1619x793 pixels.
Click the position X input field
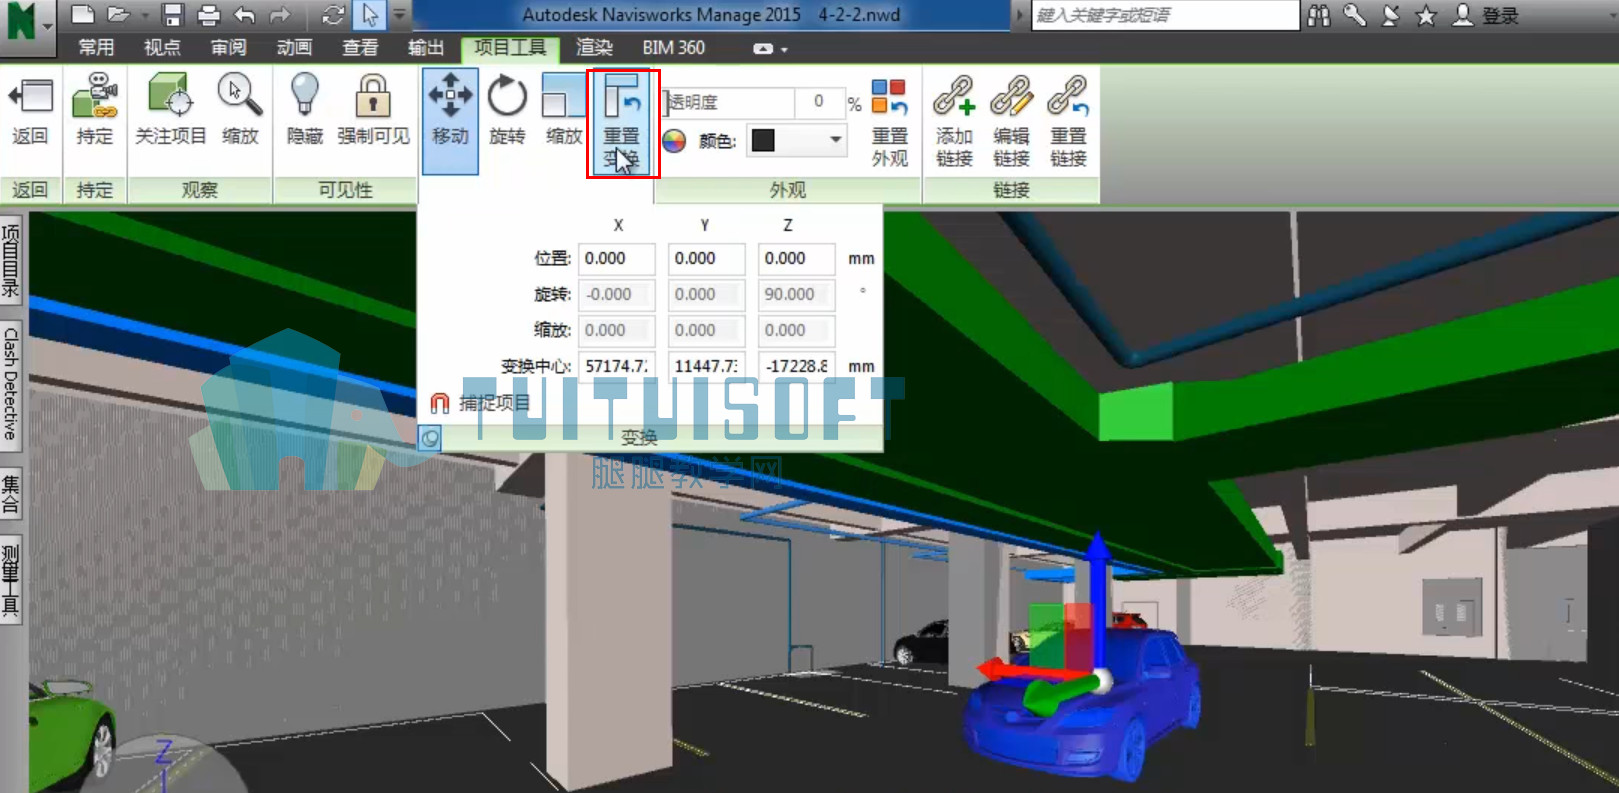point(617,258)
